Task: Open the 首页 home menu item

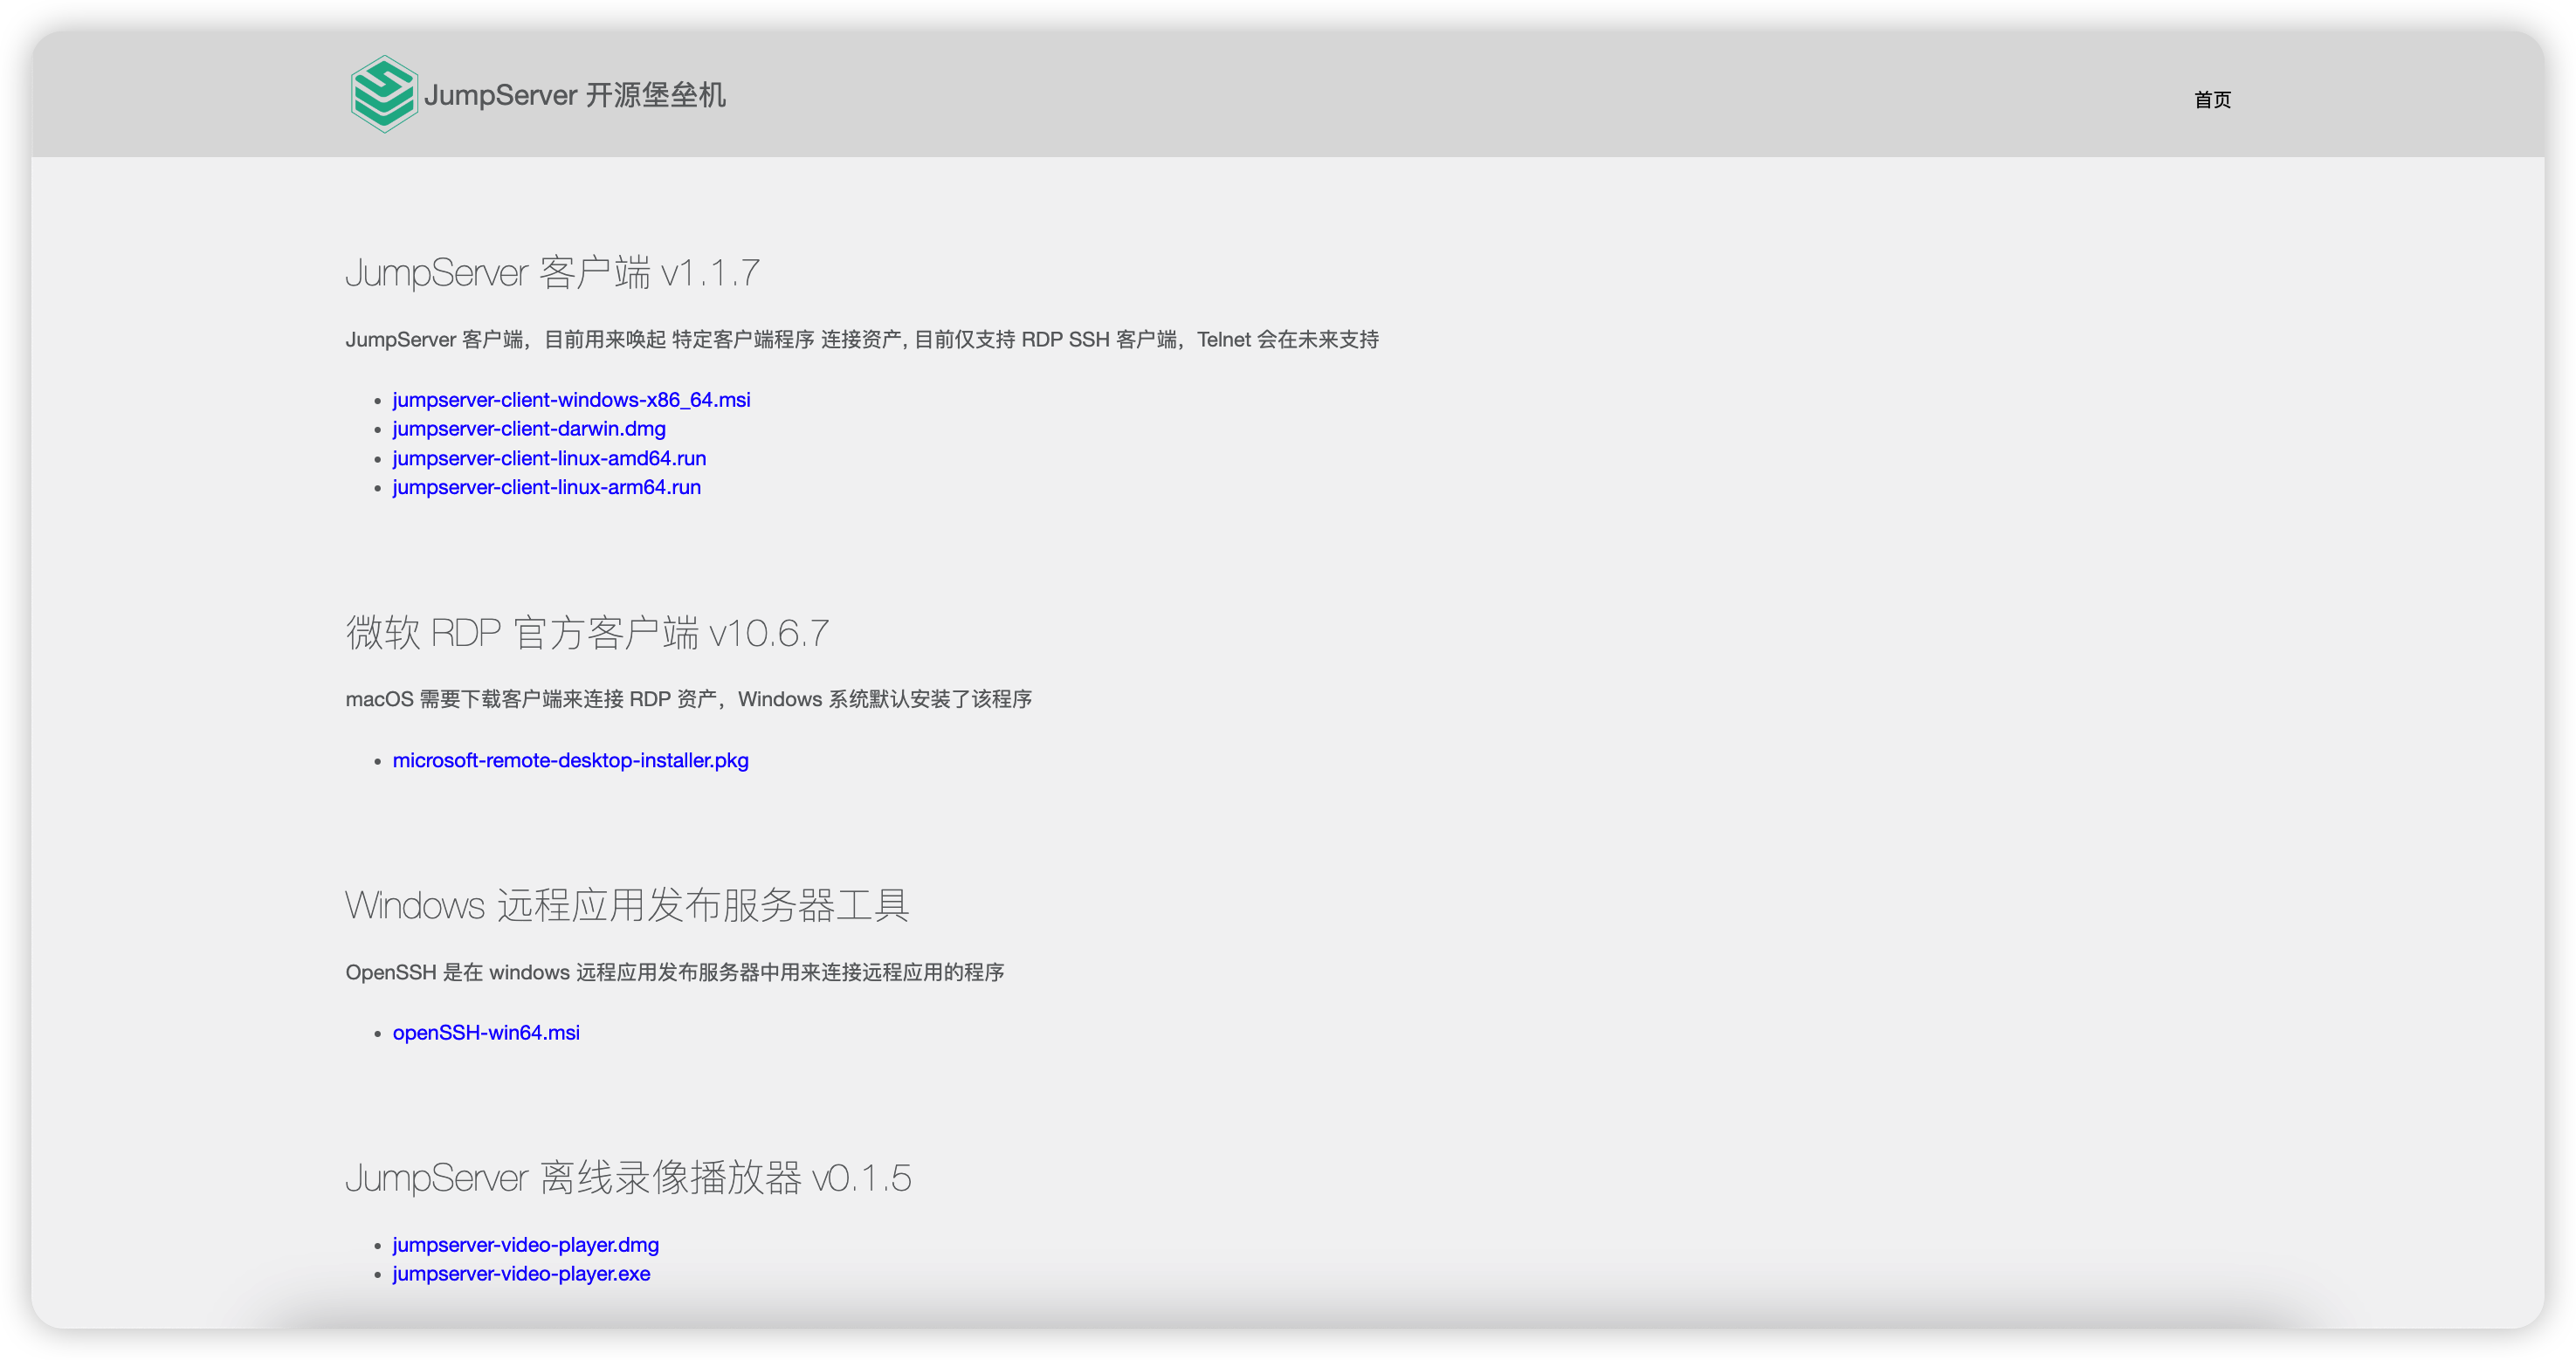Action: (x=2212, y=99)
